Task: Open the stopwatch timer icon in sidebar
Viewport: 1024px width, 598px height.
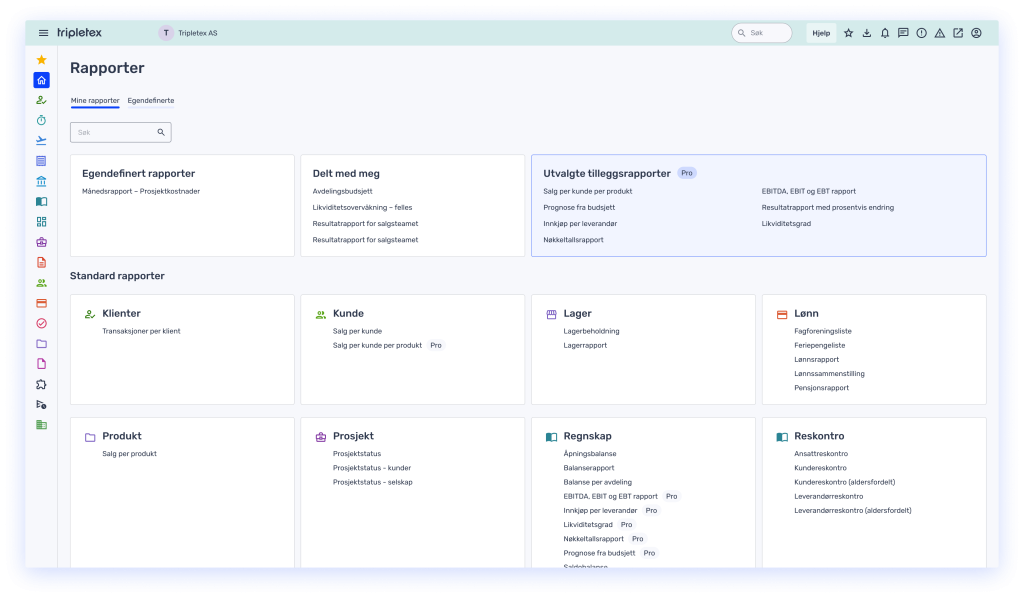Action: (x=41, y=120)
